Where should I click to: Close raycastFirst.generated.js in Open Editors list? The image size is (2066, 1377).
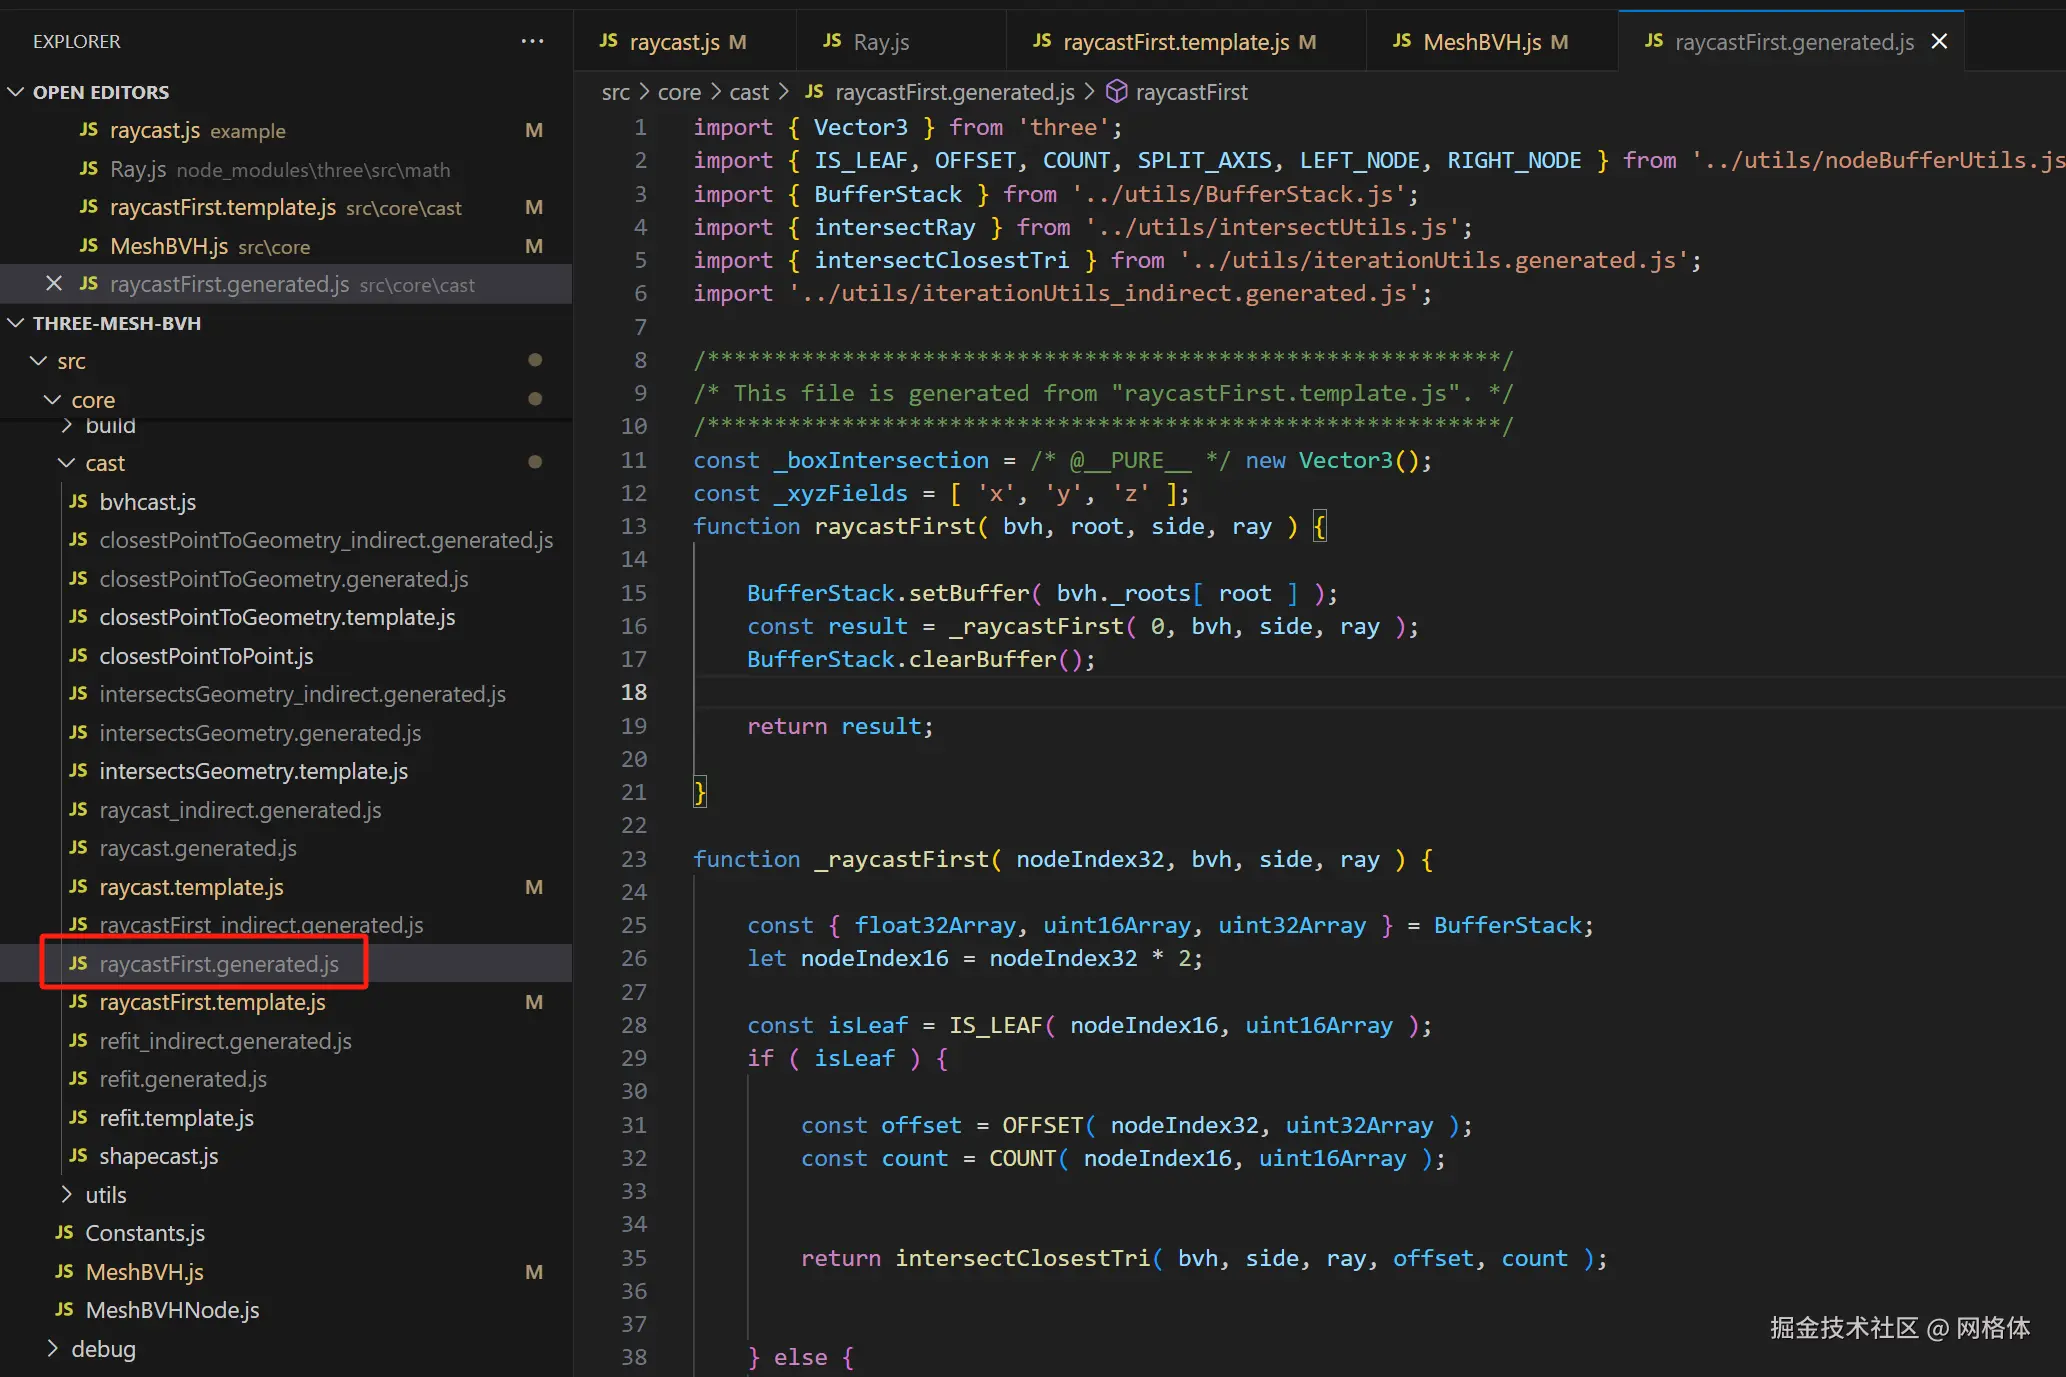click(54, 284)
